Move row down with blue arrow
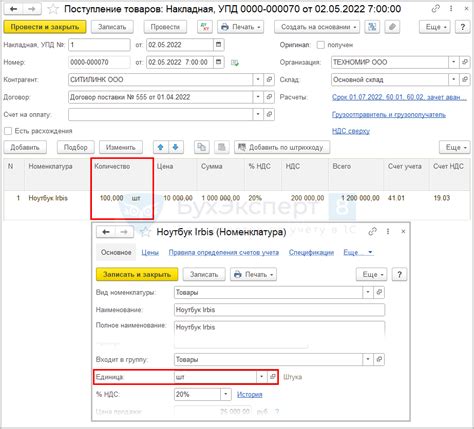Screen dimensions: 474x429 pyautogui.click(x=176, y=147)
